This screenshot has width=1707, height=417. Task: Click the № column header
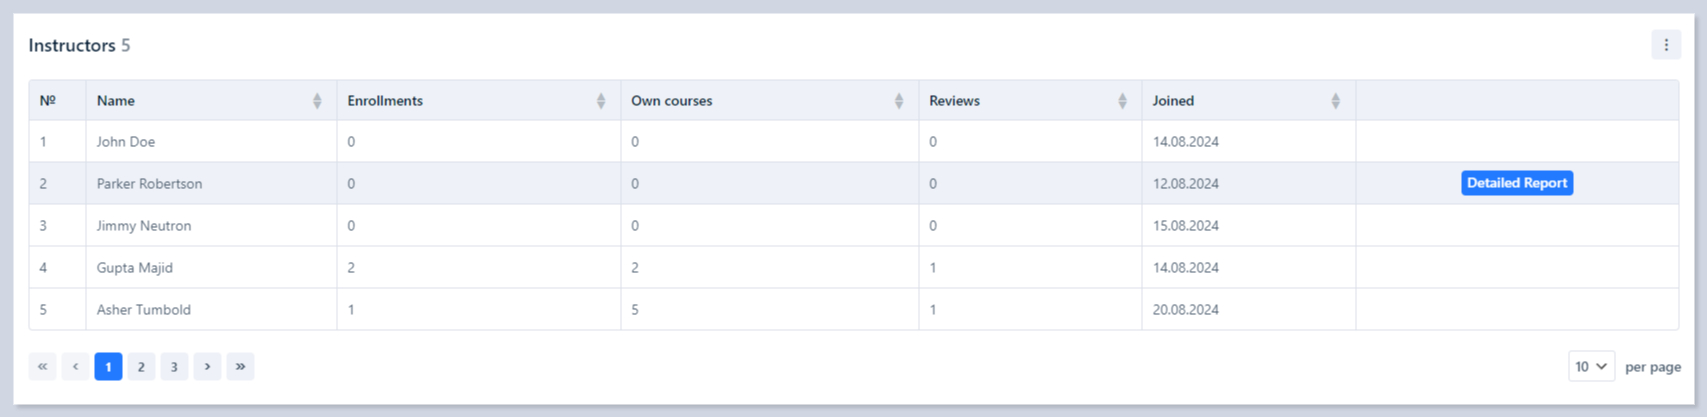click(x=48, y=101)
